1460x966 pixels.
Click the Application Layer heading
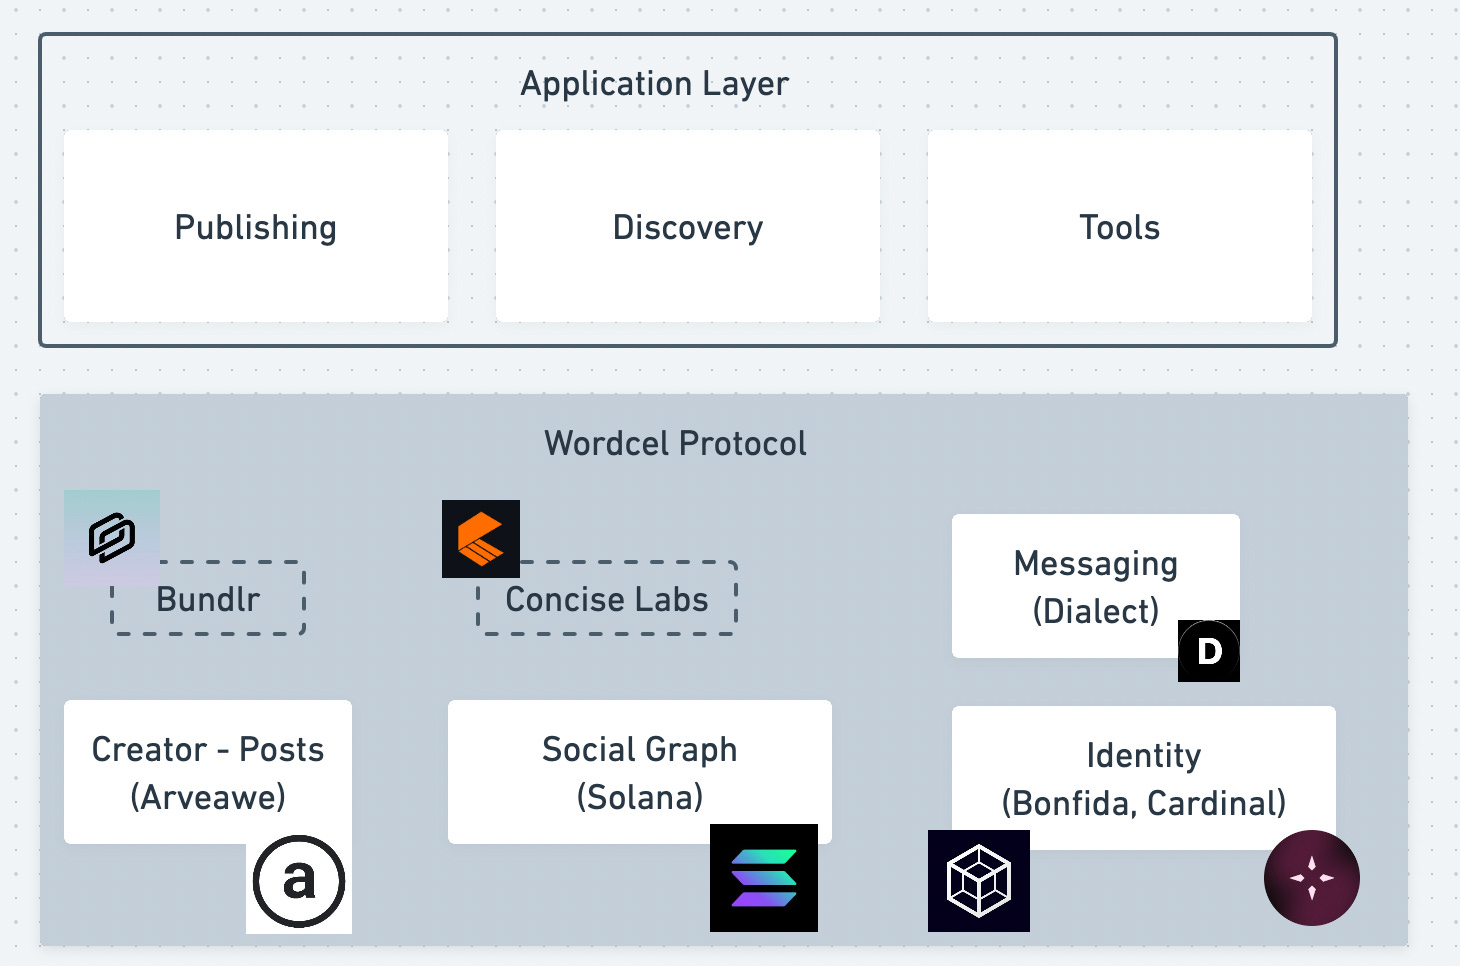[x=655, y=84]
